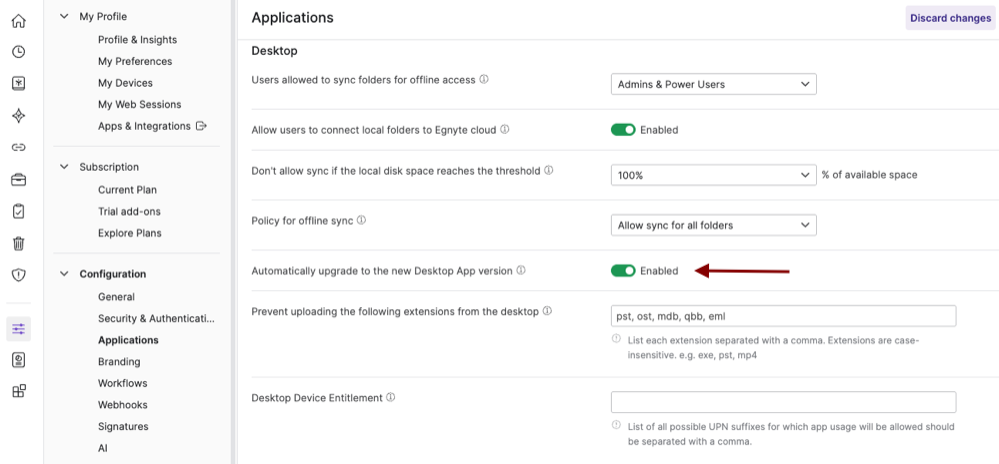Open My Web Sessions
999x464 pixels.
[140, 105]
